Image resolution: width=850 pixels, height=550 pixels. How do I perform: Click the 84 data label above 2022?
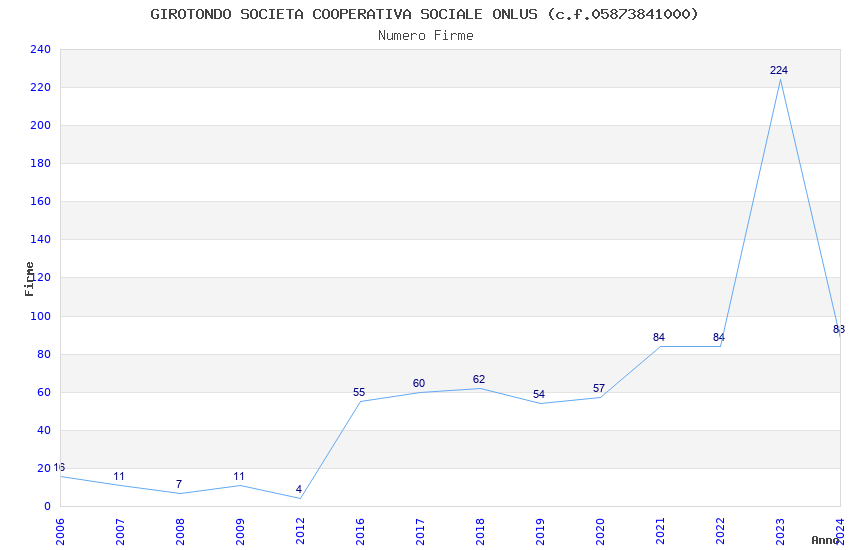(719, 337)
